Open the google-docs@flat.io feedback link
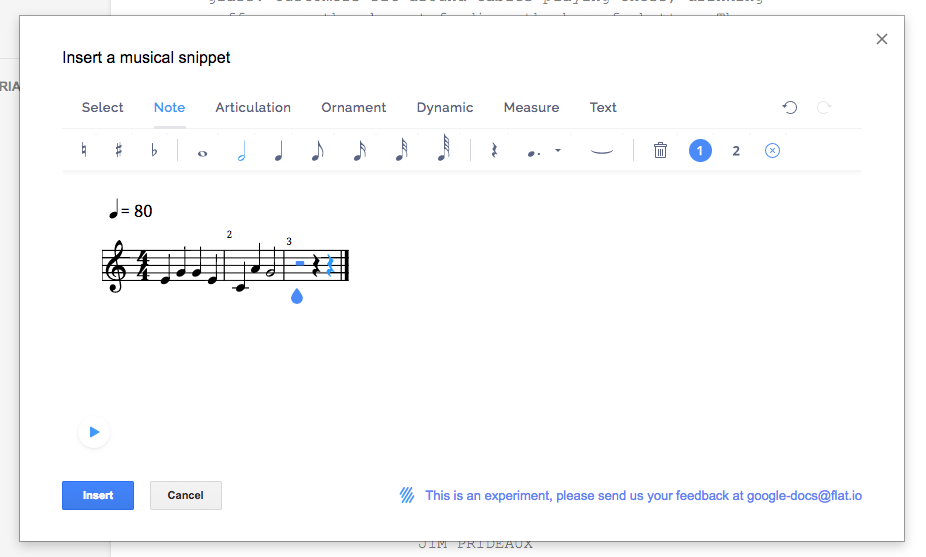 [x=804, y=495]
